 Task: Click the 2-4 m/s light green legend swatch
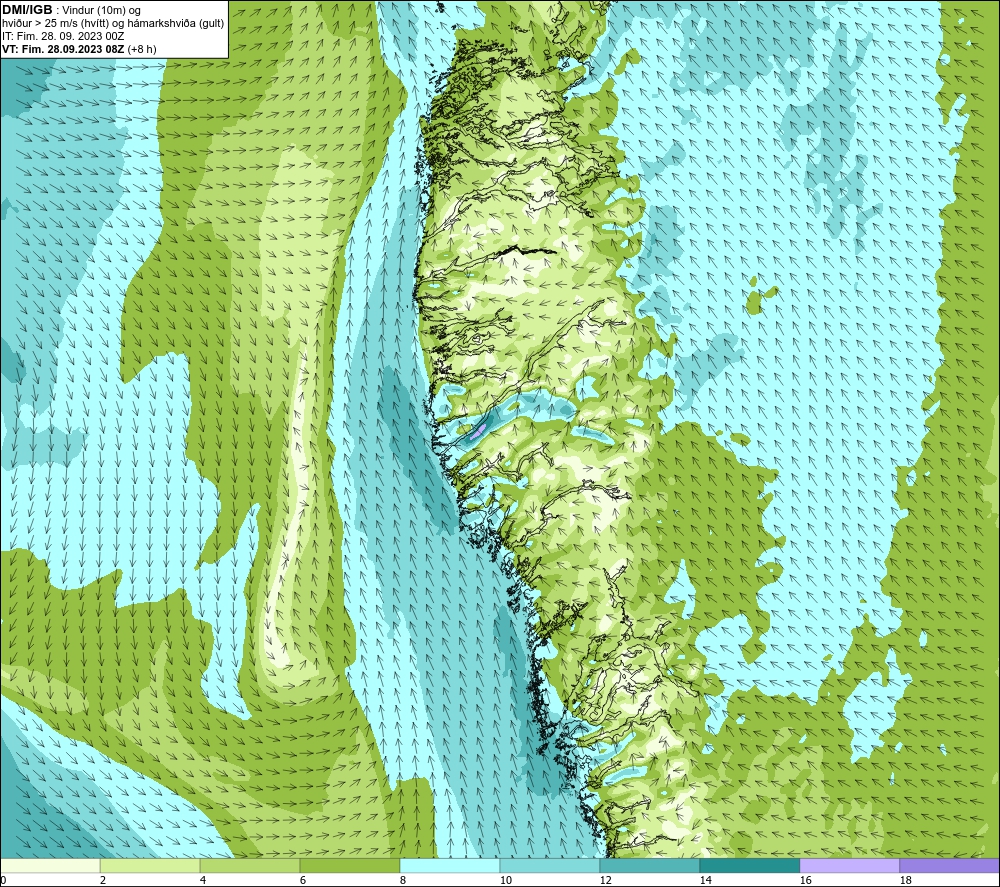click(150, 865)
